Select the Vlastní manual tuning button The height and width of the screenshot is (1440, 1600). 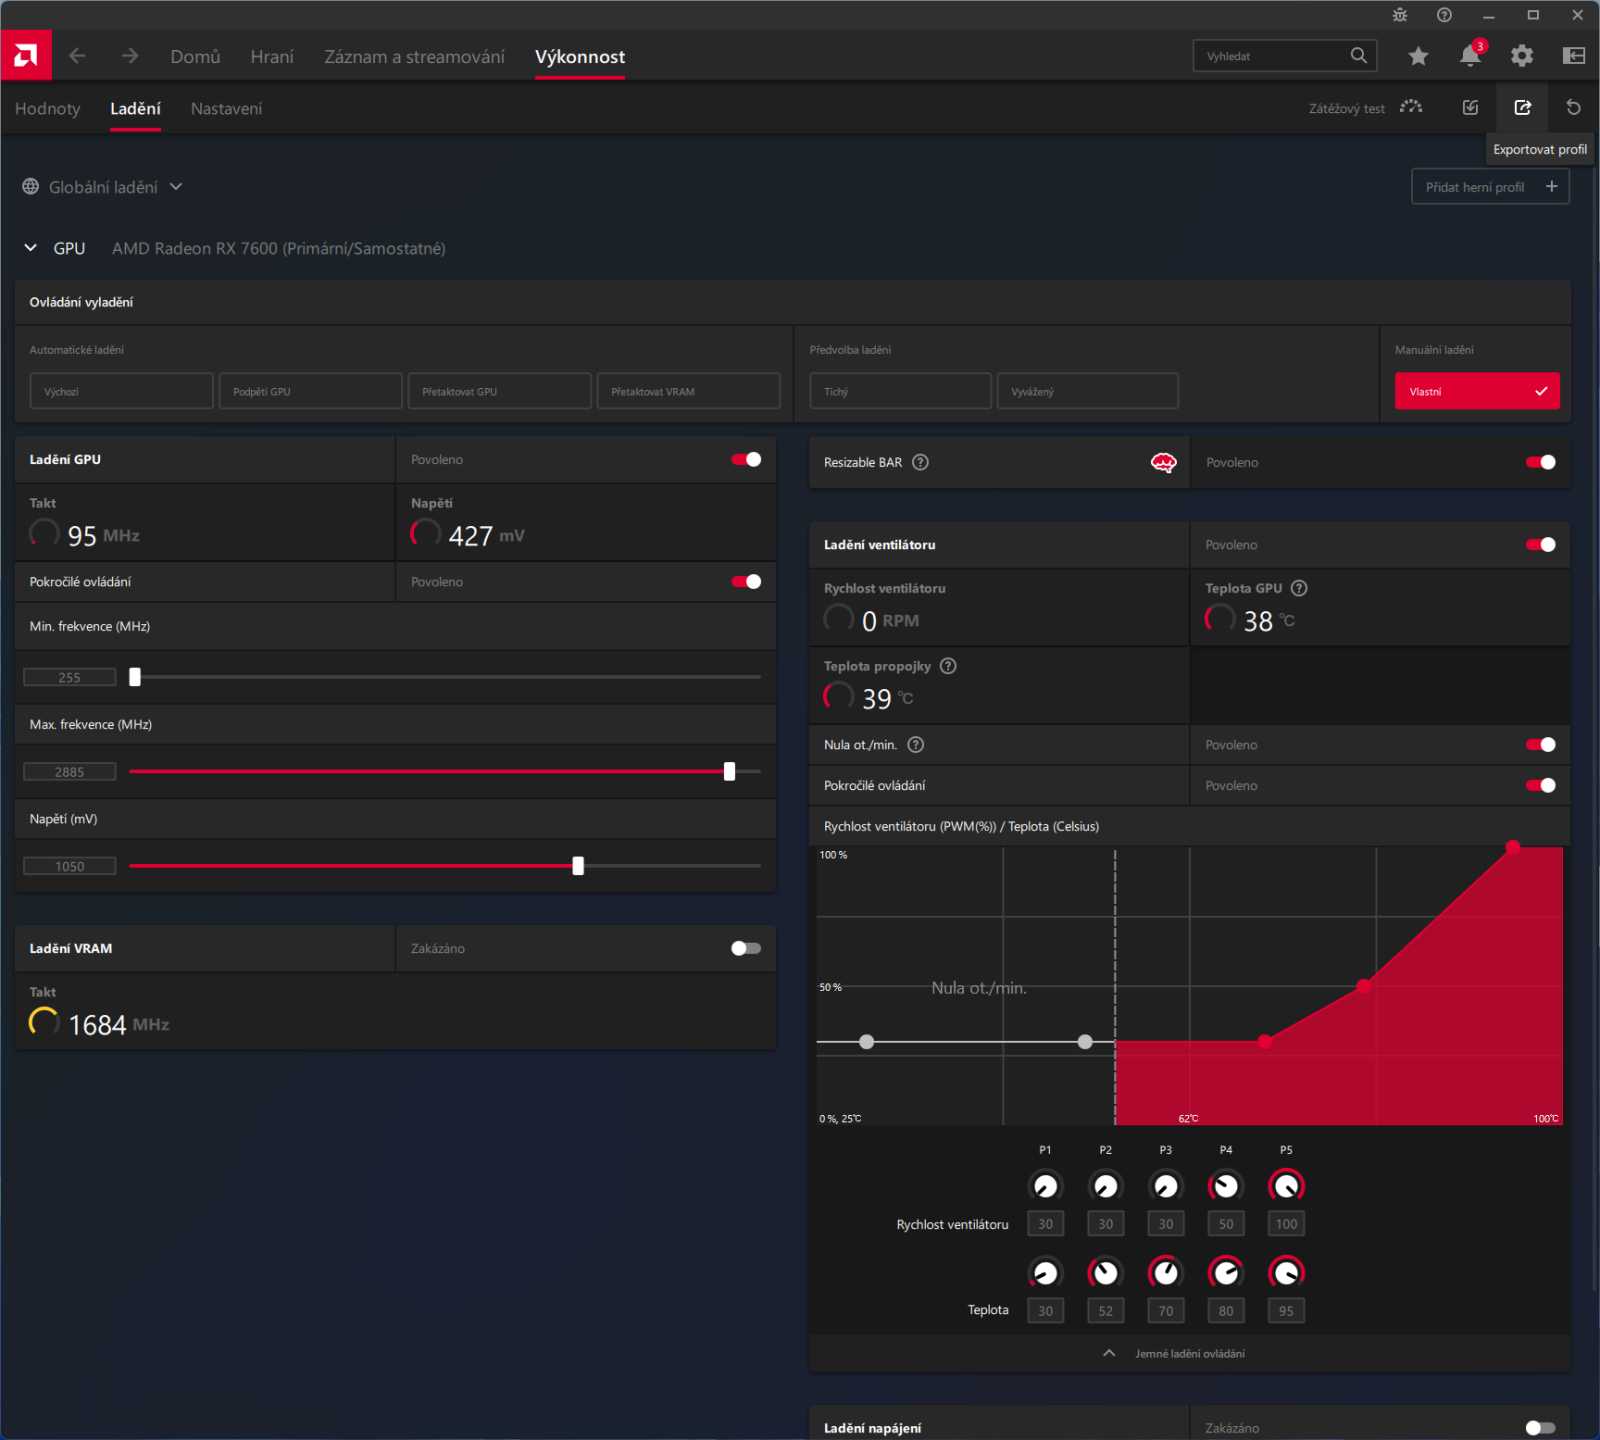coord(1477,391)
